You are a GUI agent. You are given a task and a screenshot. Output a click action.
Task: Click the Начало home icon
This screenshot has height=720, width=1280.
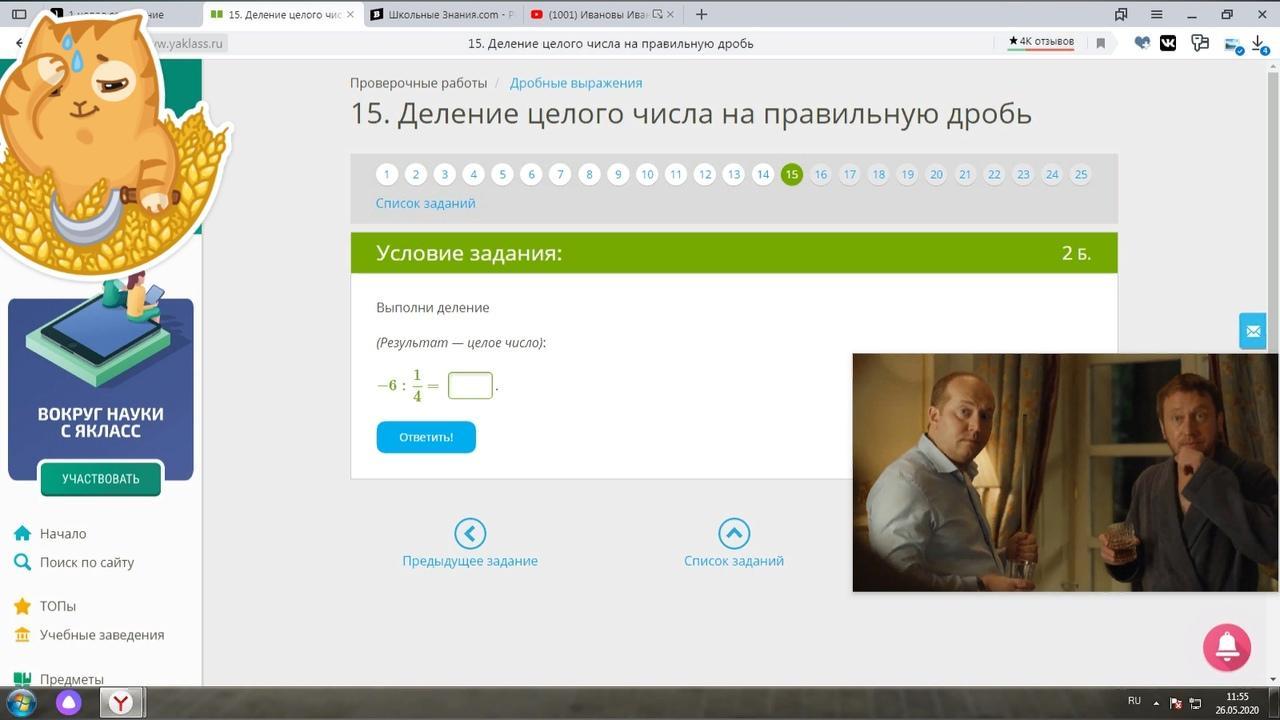pos(22,533)
